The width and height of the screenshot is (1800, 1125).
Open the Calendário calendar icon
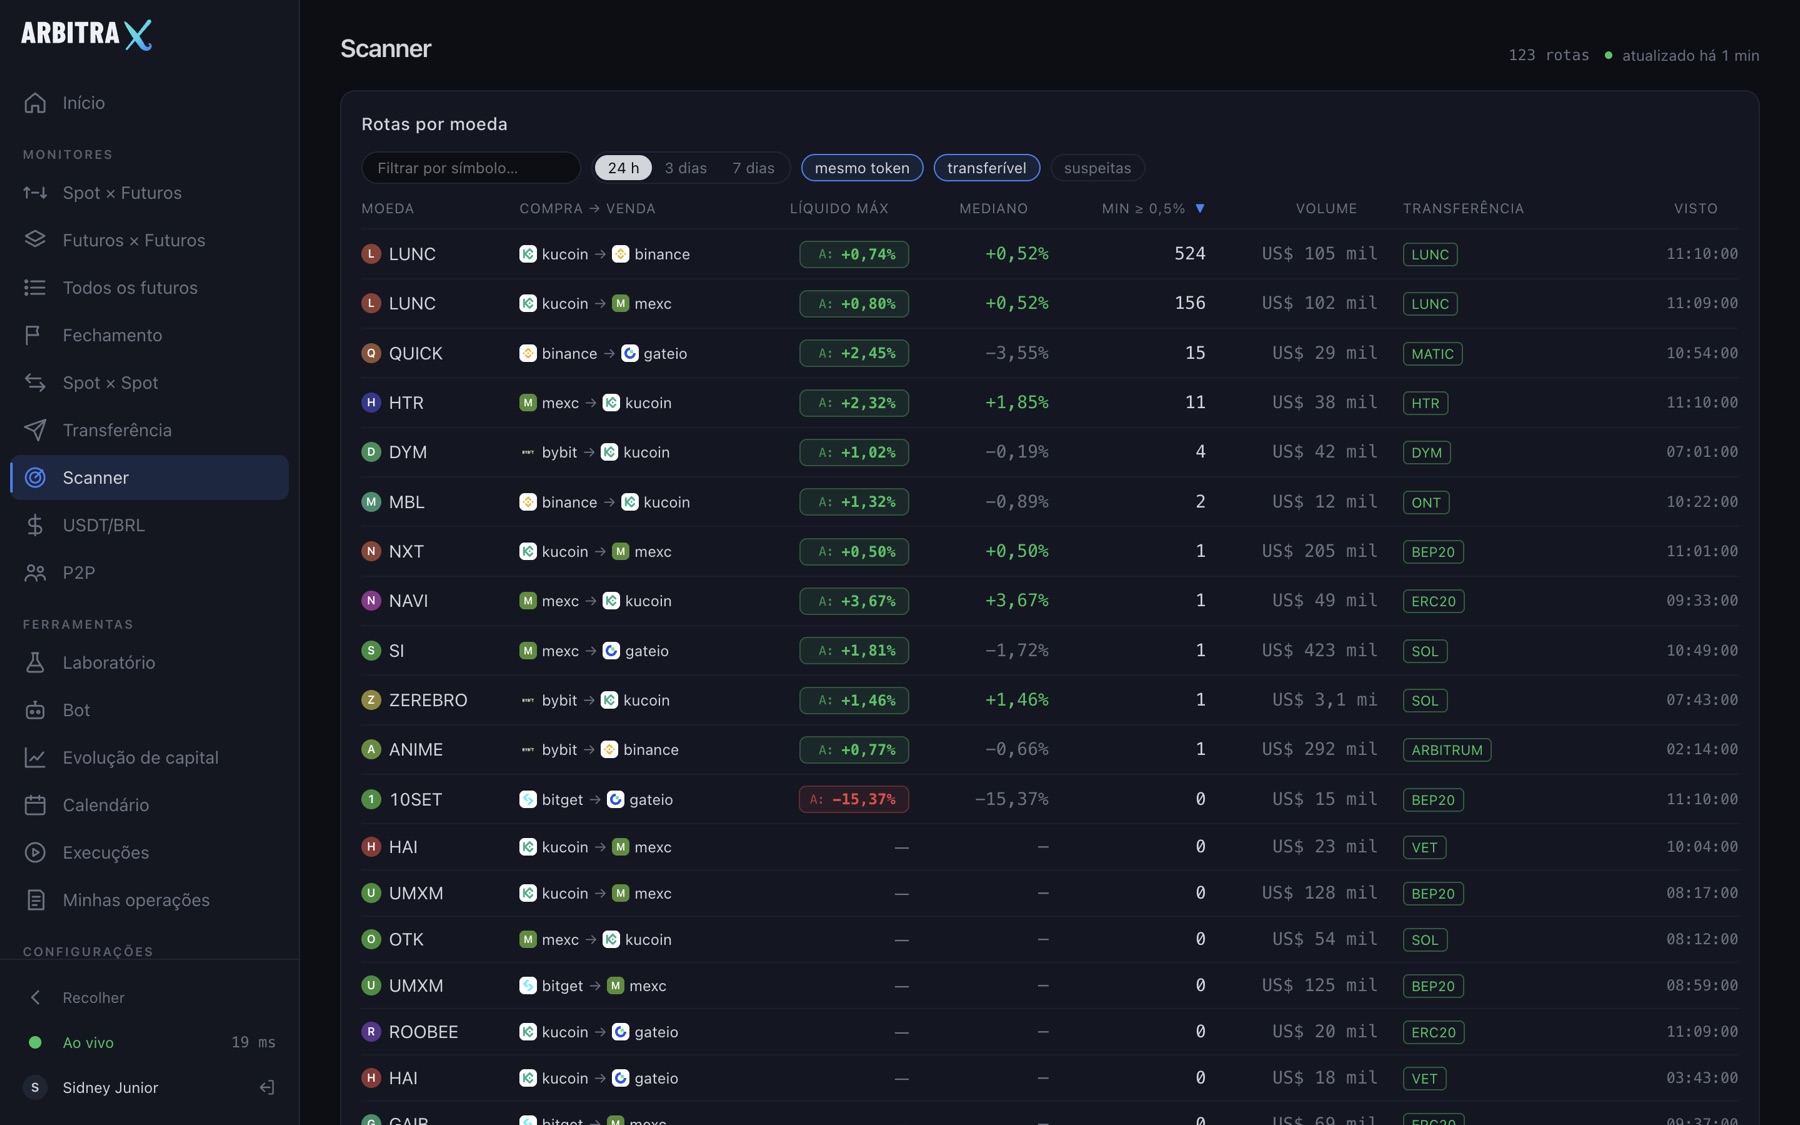[x=35, y=805]
